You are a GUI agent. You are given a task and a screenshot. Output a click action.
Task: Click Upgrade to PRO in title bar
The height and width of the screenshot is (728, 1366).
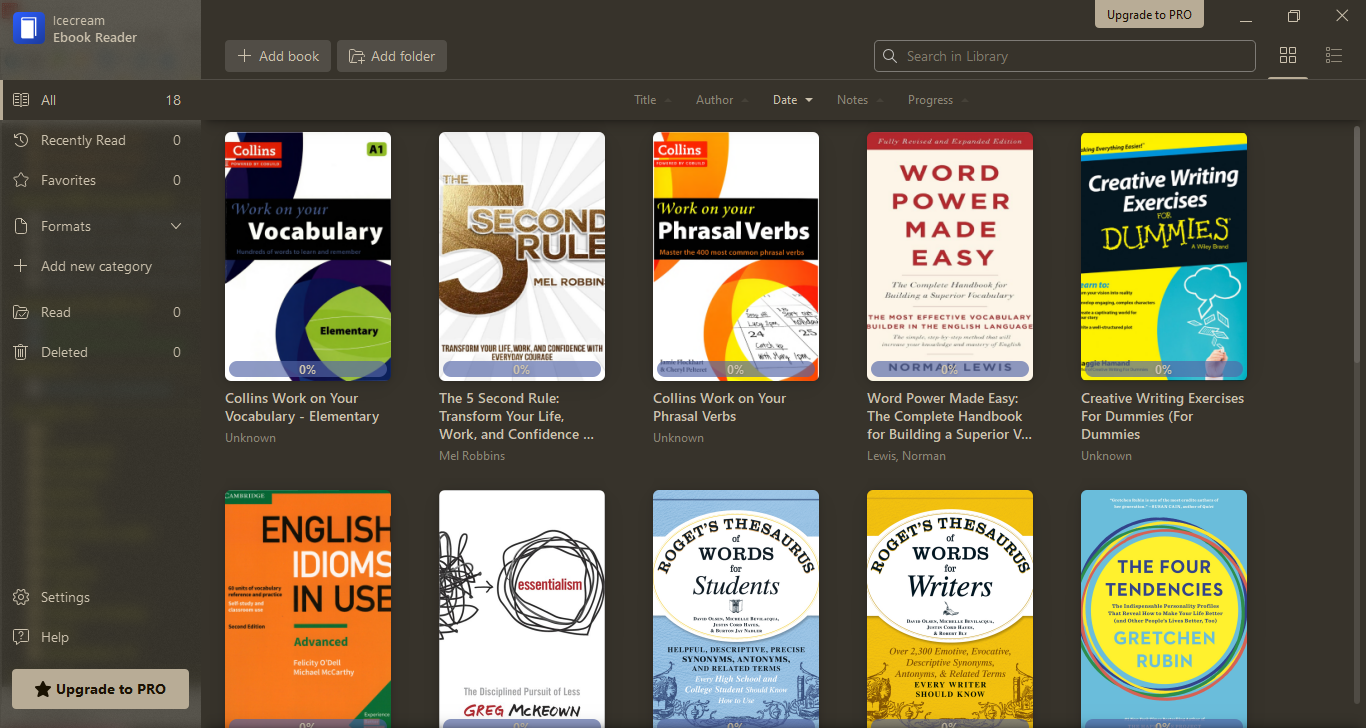click(1150, 15)
